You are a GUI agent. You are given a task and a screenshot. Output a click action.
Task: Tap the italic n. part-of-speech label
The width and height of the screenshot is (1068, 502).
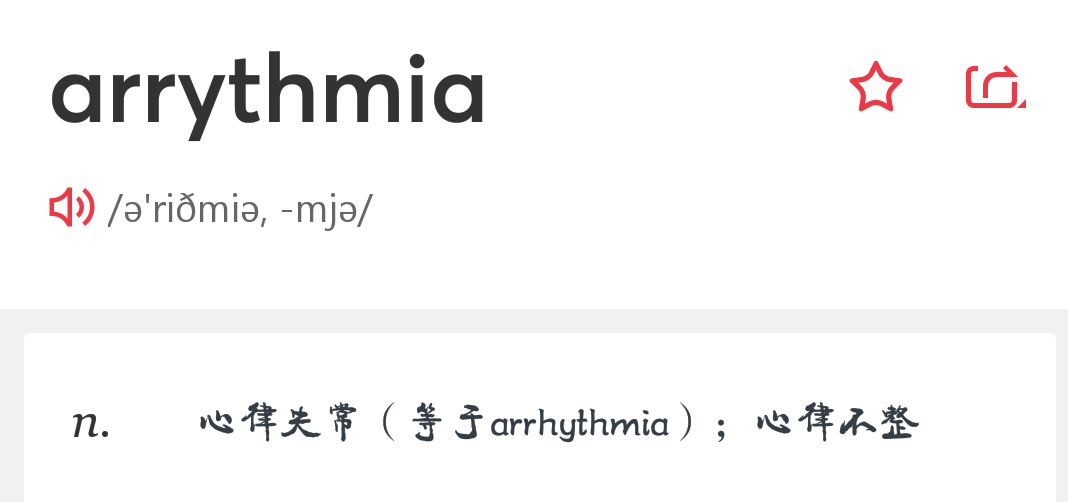pos(91,424)
